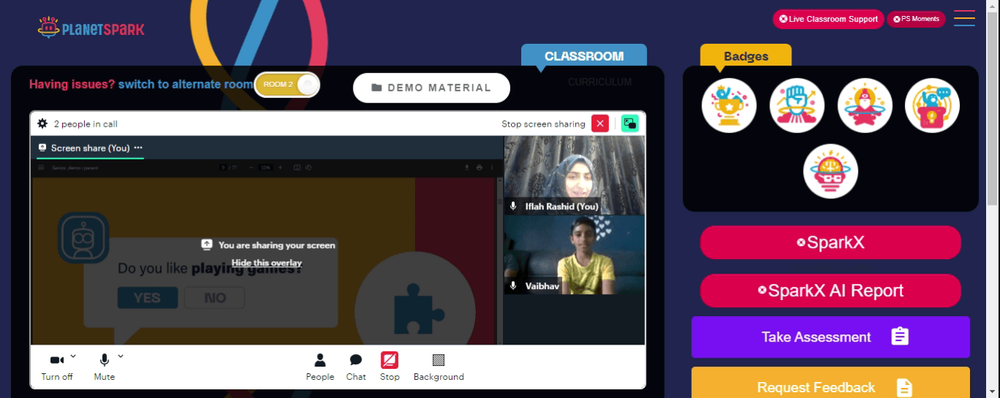1000x398 pixels.
Task: Select the Screen share (You) tab
Action: [90, 148]
